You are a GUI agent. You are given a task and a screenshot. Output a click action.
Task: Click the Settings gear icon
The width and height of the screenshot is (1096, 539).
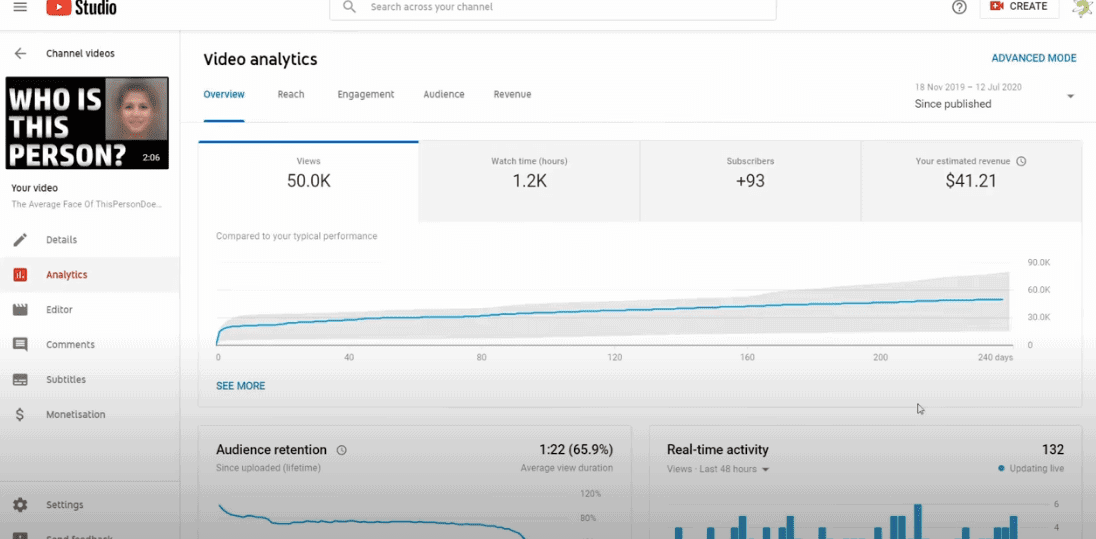pyautogui.click(x=20, y=505)
